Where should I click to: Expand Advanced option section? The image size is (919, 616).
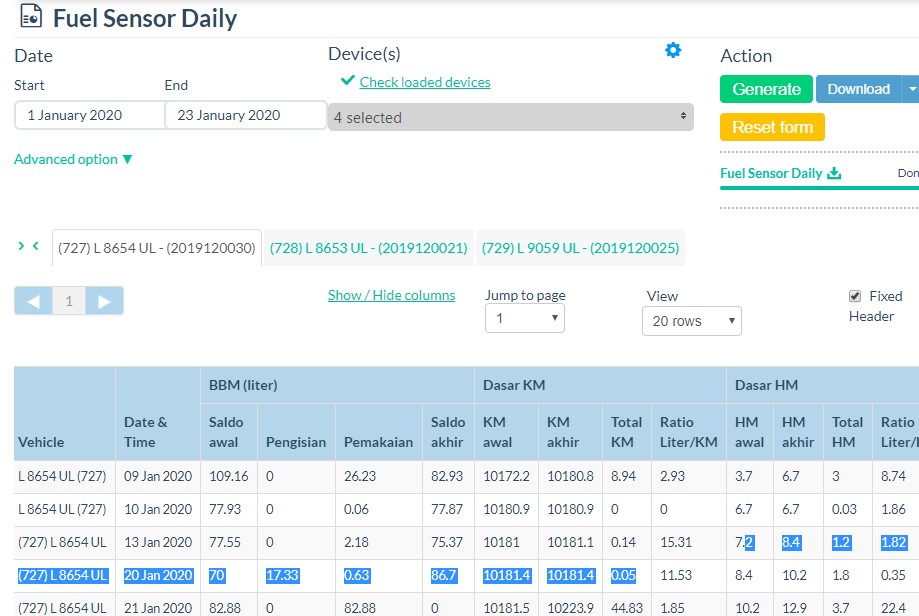tap(73, 159)
